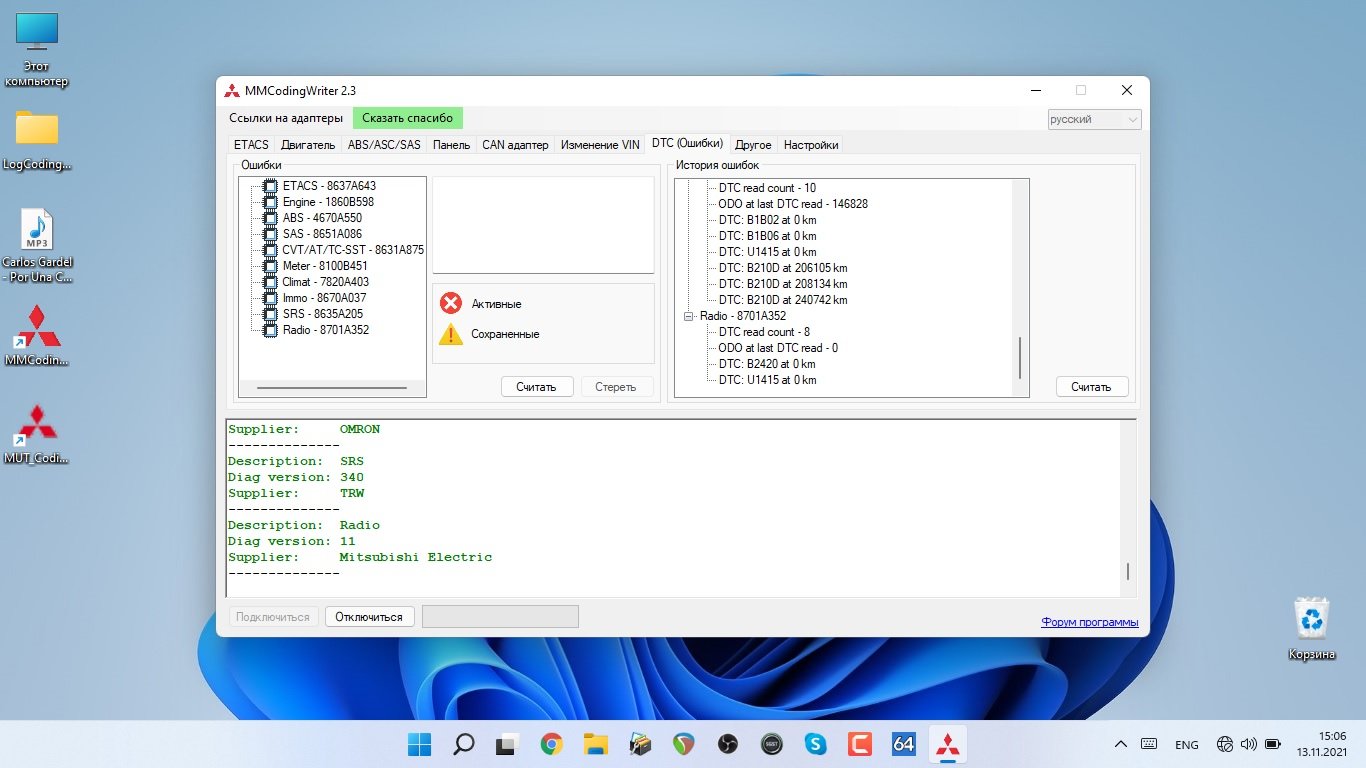1366x768 pixels.
Task: Switch to the Двигатель tab
Action: point(308,145)
